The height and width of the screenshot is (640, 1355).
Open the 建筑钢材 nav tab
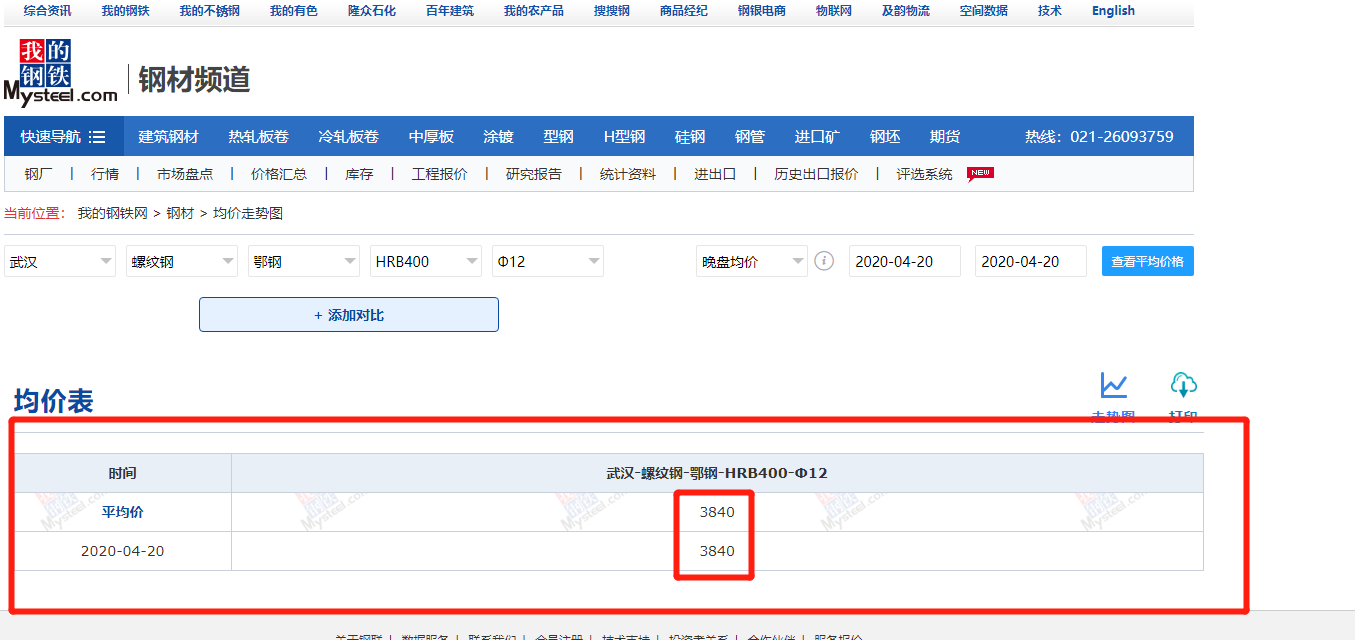pyautogui.click(x=168, y=136)
